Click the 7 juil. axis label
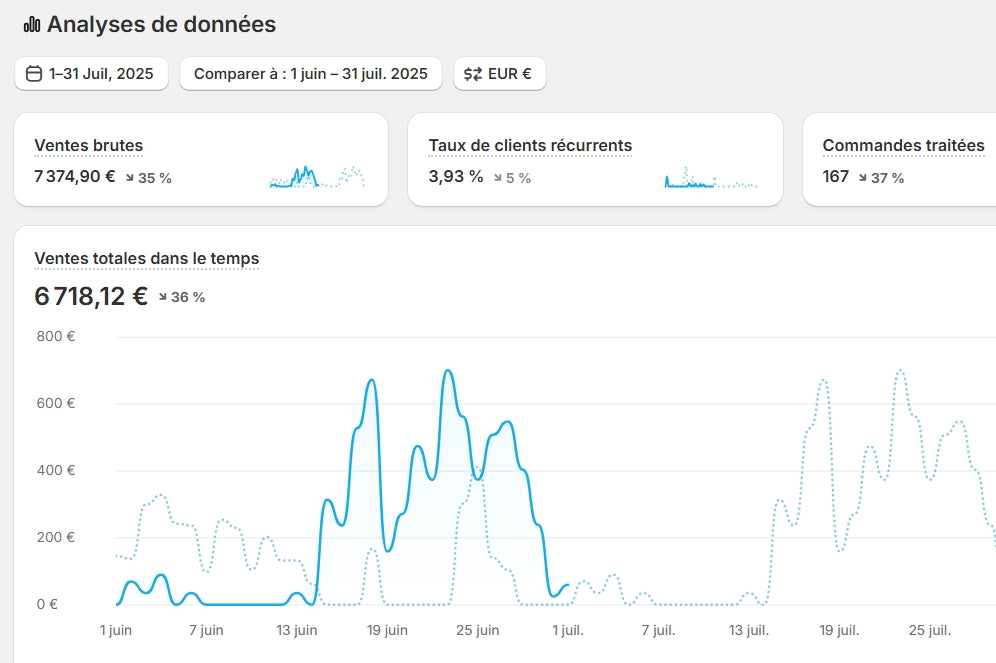The width and height of the screenshot is (996, 663). [658, 631]
